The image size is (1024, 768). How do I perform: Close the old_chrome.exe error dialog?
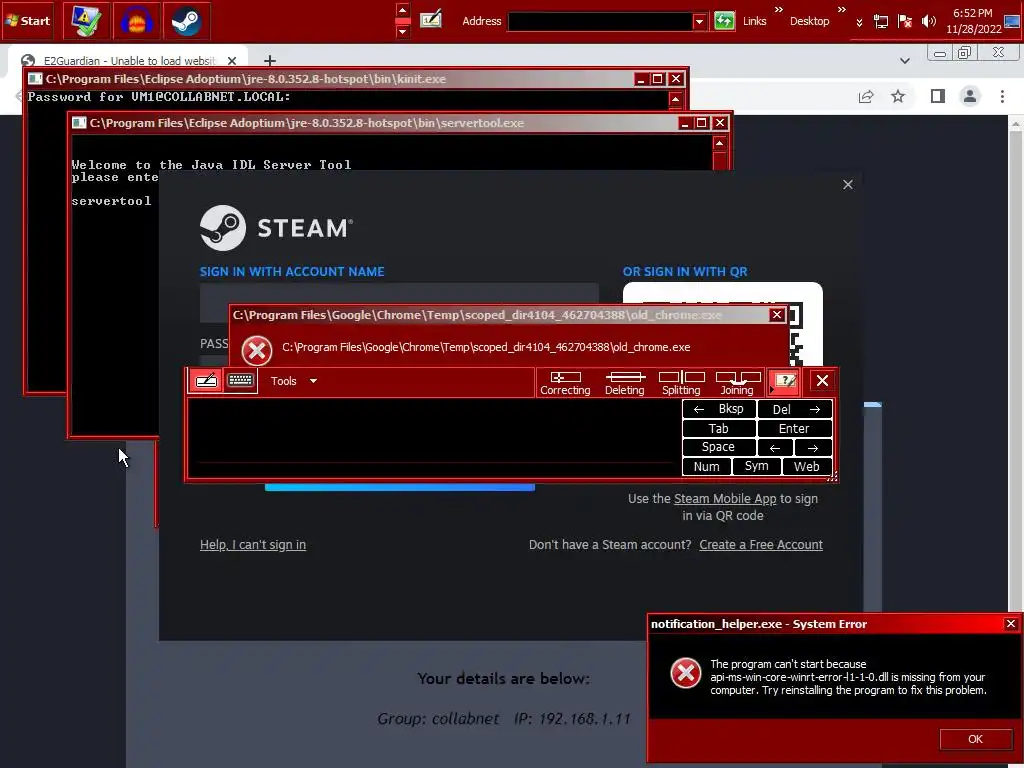pos(776,315)
